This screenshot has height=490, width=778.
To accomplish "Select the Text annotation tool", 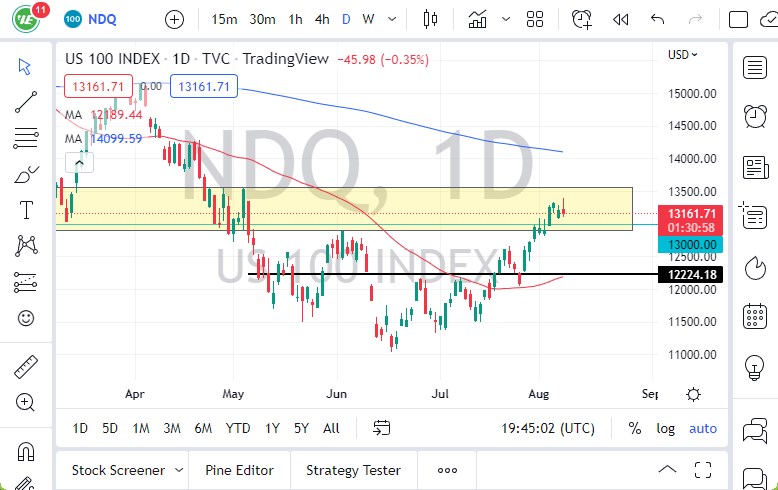I will pos(26,209).
